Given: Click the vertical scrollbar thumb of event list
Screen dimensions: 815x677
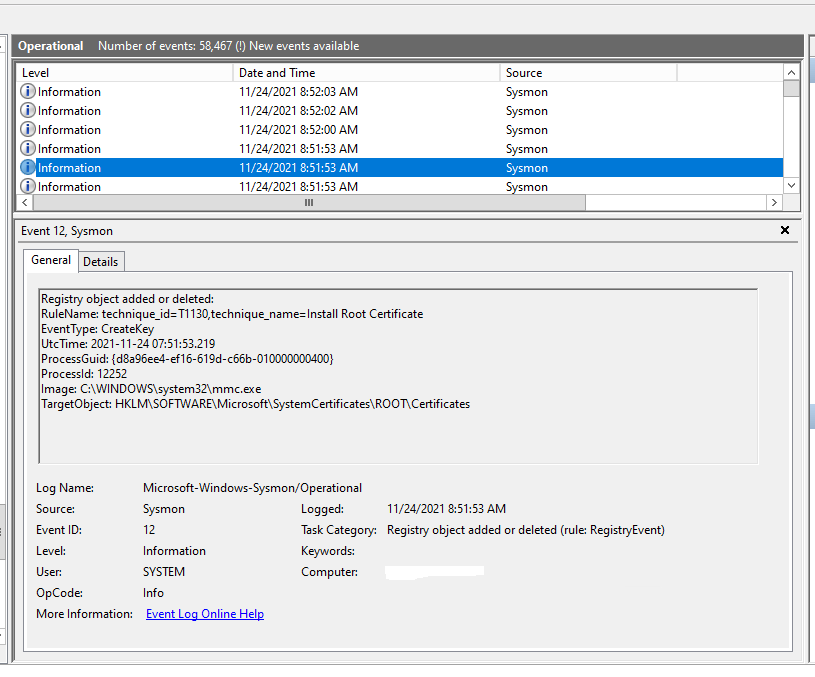Looking at the screenshot, I should [791, 88].
